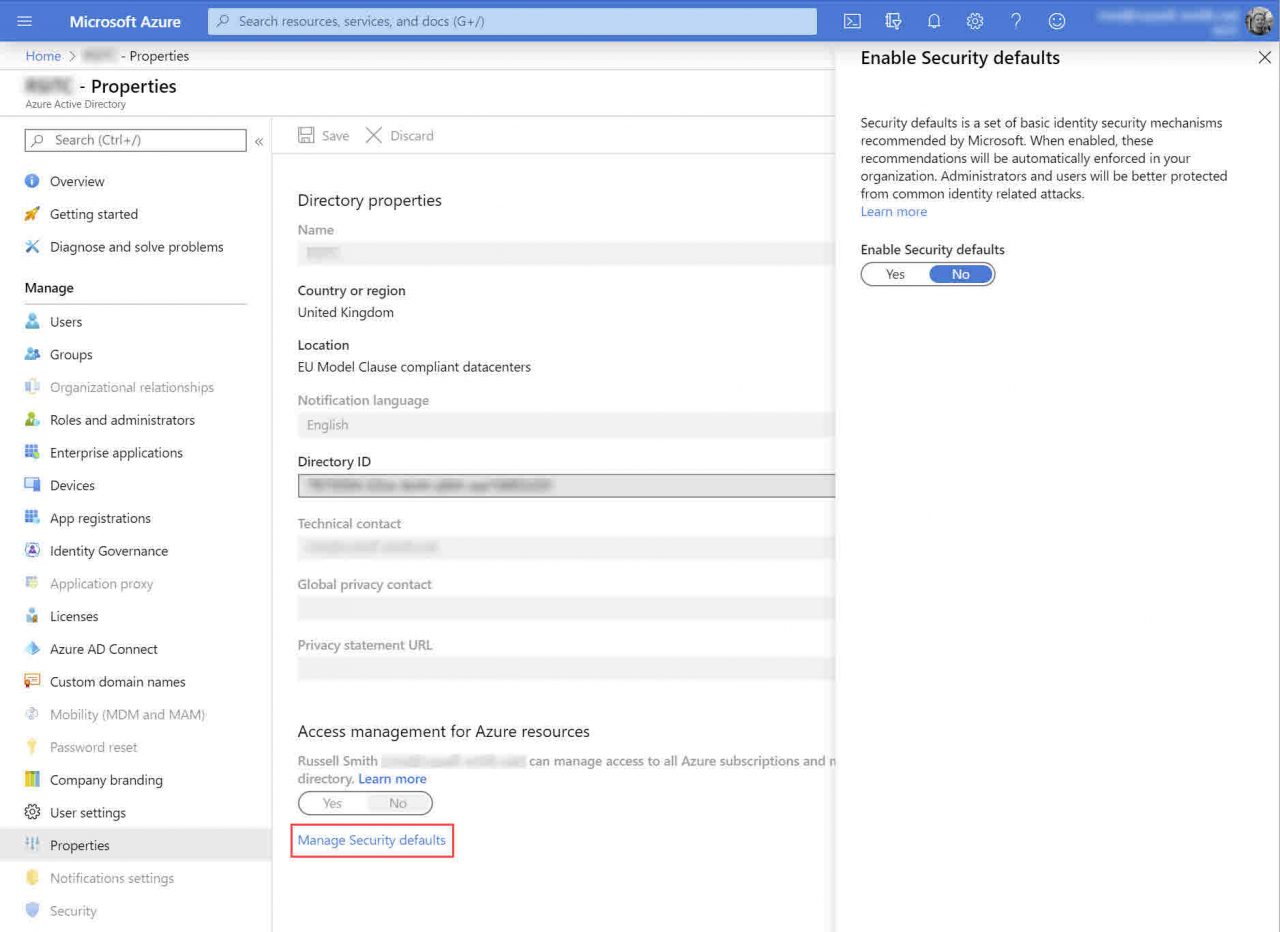Focus the sidebar Search (Ctrl+/) box

(x=135, y=140)
